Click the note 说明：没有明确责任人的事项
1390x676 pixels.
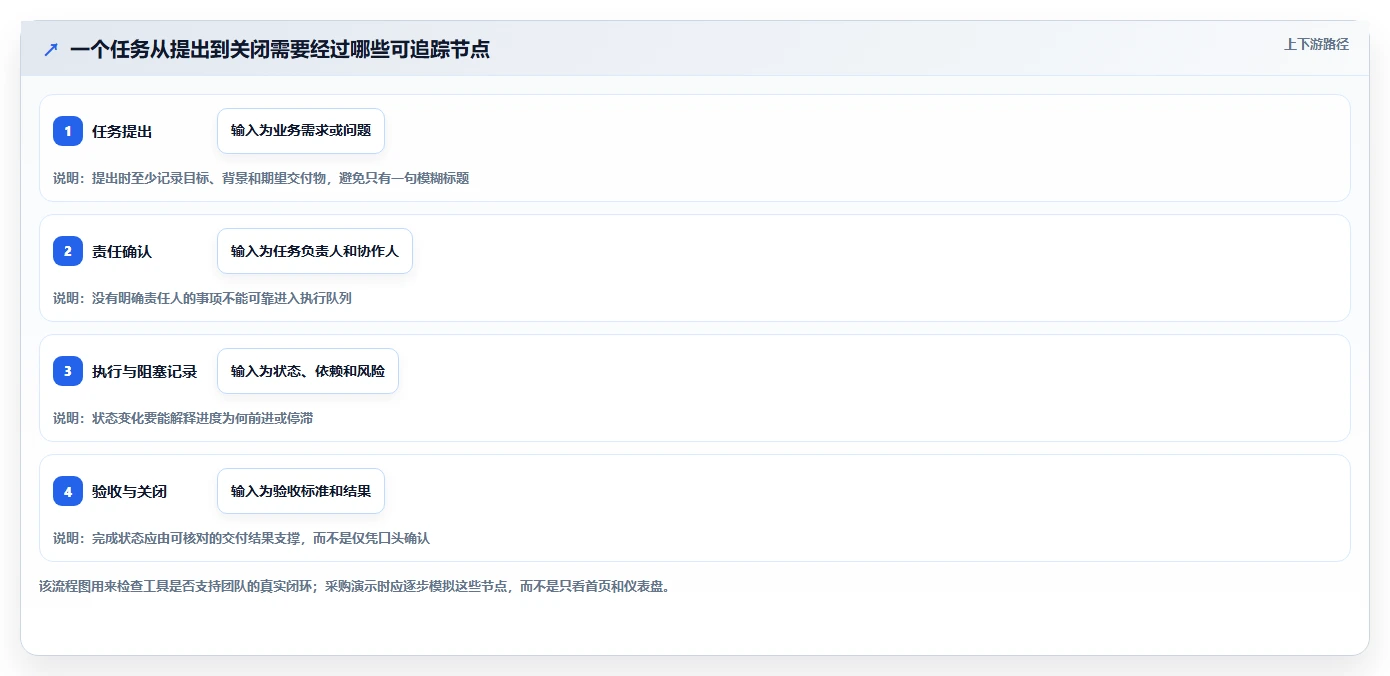coord(202,298)
